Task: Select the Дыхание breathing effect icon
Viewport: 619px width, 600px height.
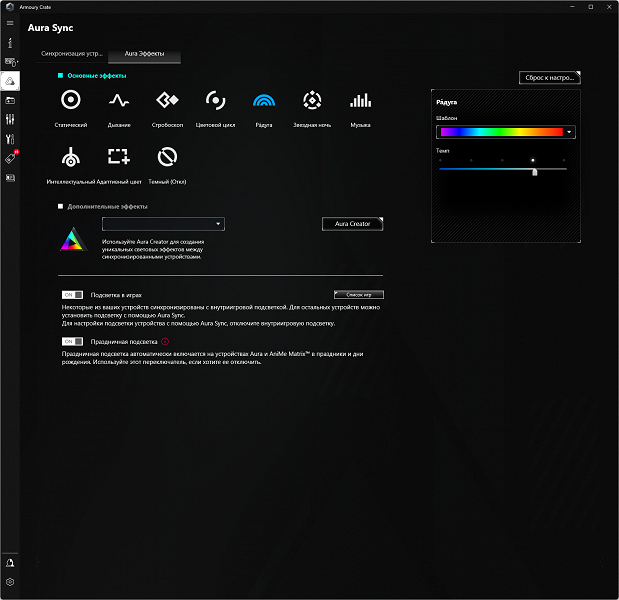Action: point(119,101)
